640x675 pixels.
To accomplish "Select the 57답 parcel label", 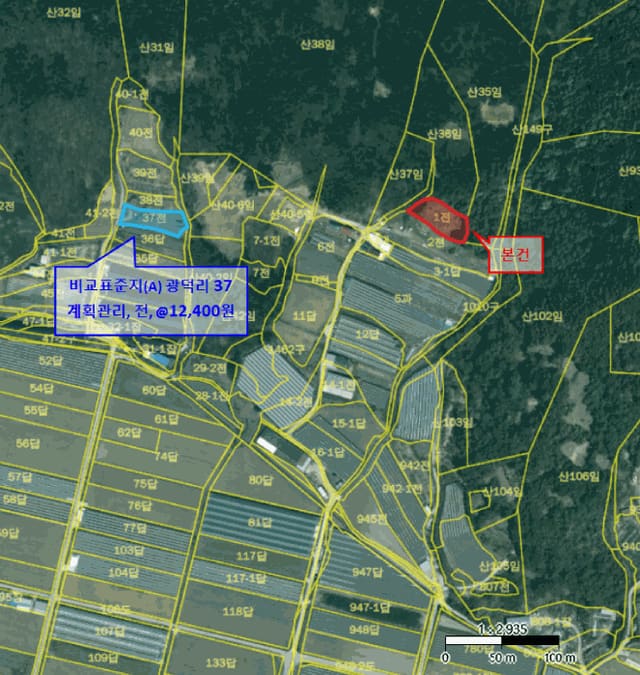I will [x=20, y=477].
